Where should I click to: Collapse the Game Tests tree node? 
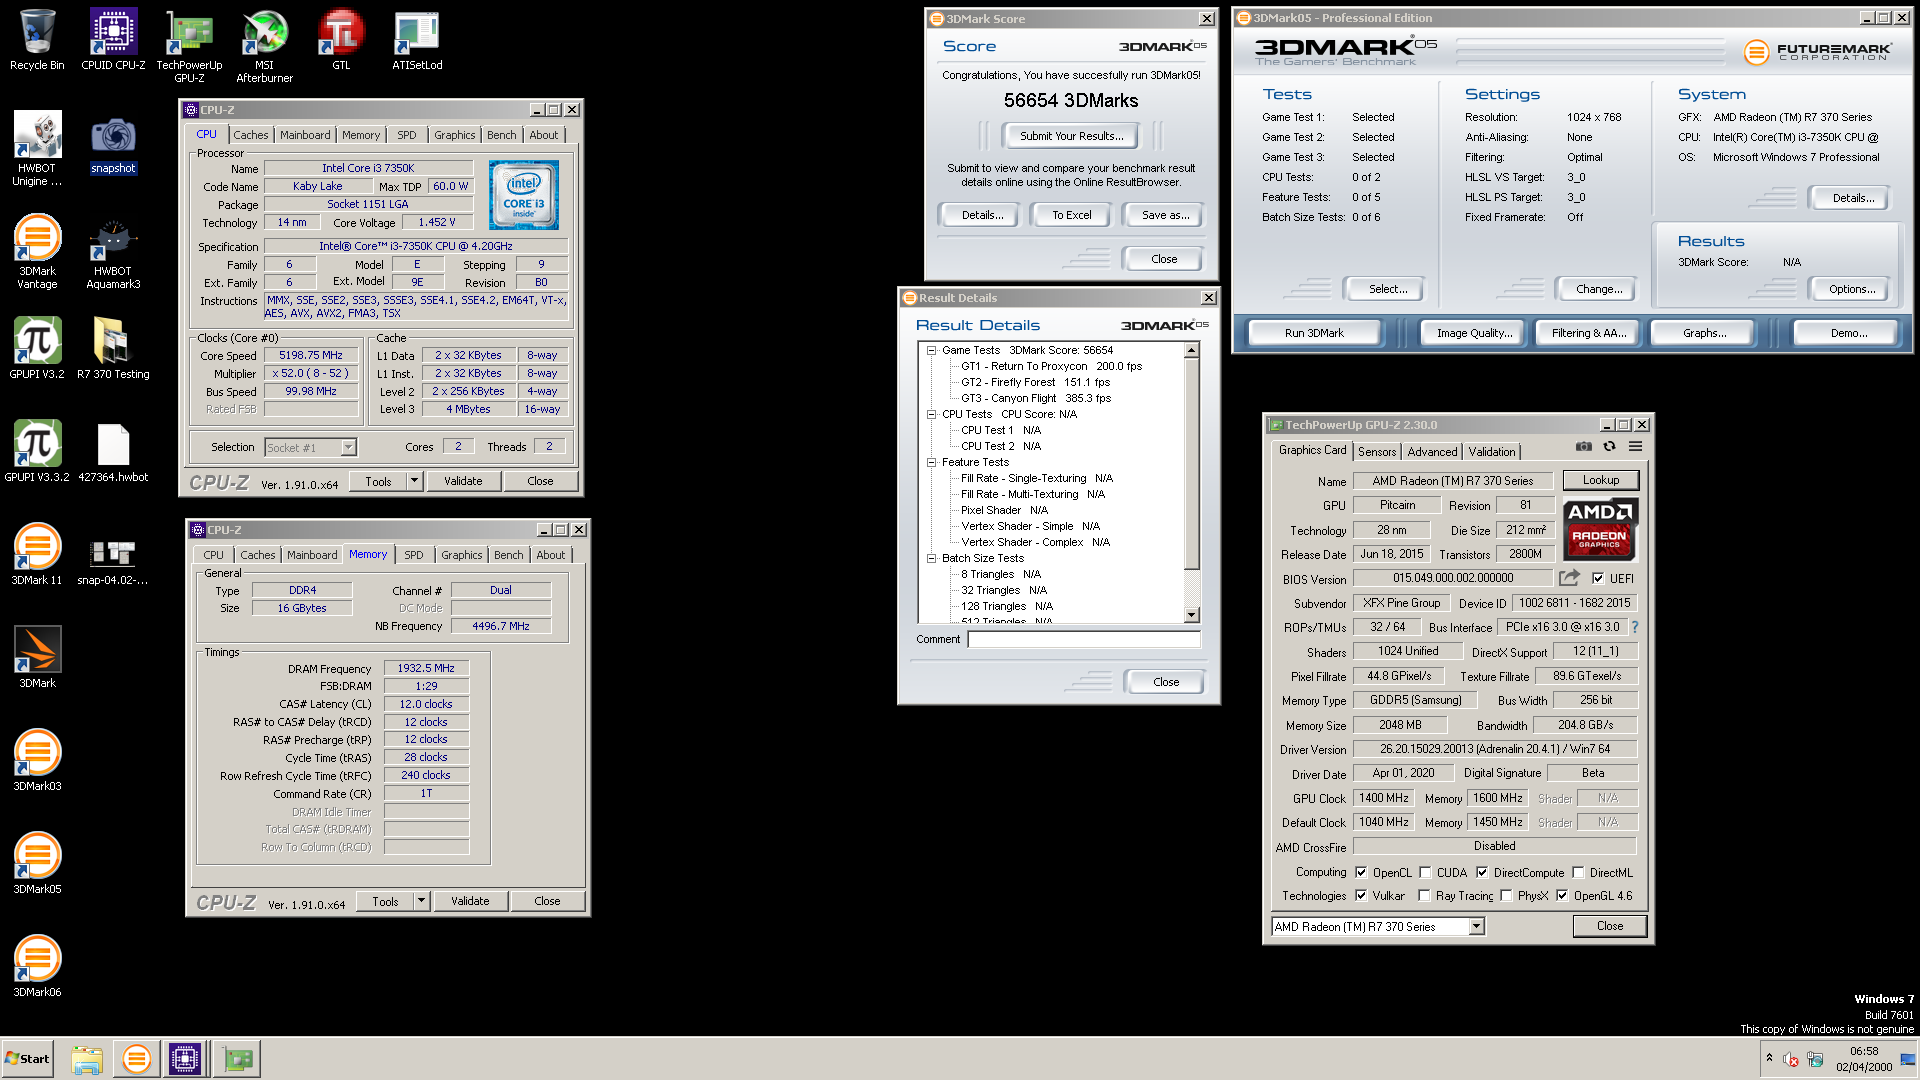click(932, 350)
